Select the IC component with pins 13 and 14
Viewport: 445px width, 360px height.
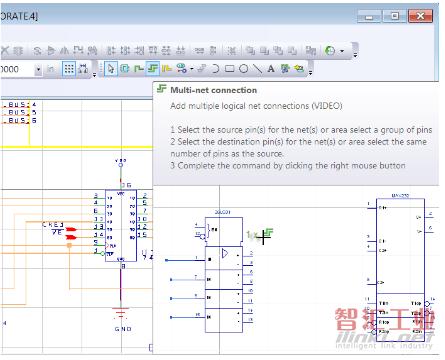(x=121, y=226)
